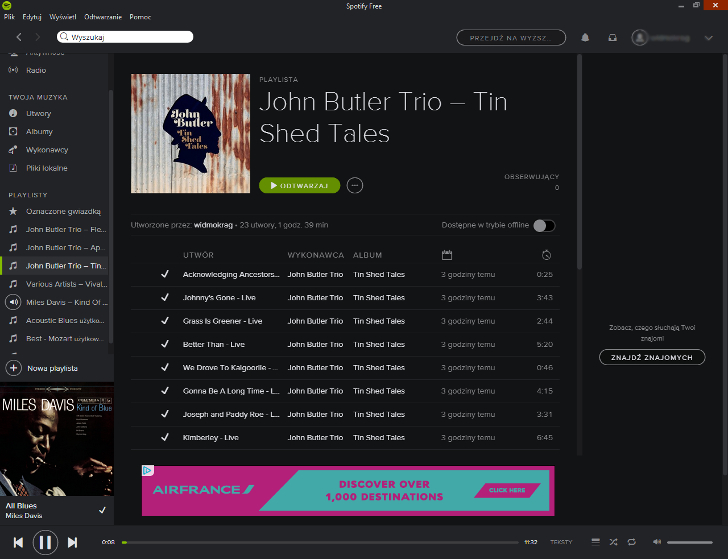Toggle checkmark for Johnny's Gone - Live

click(165, 297)
